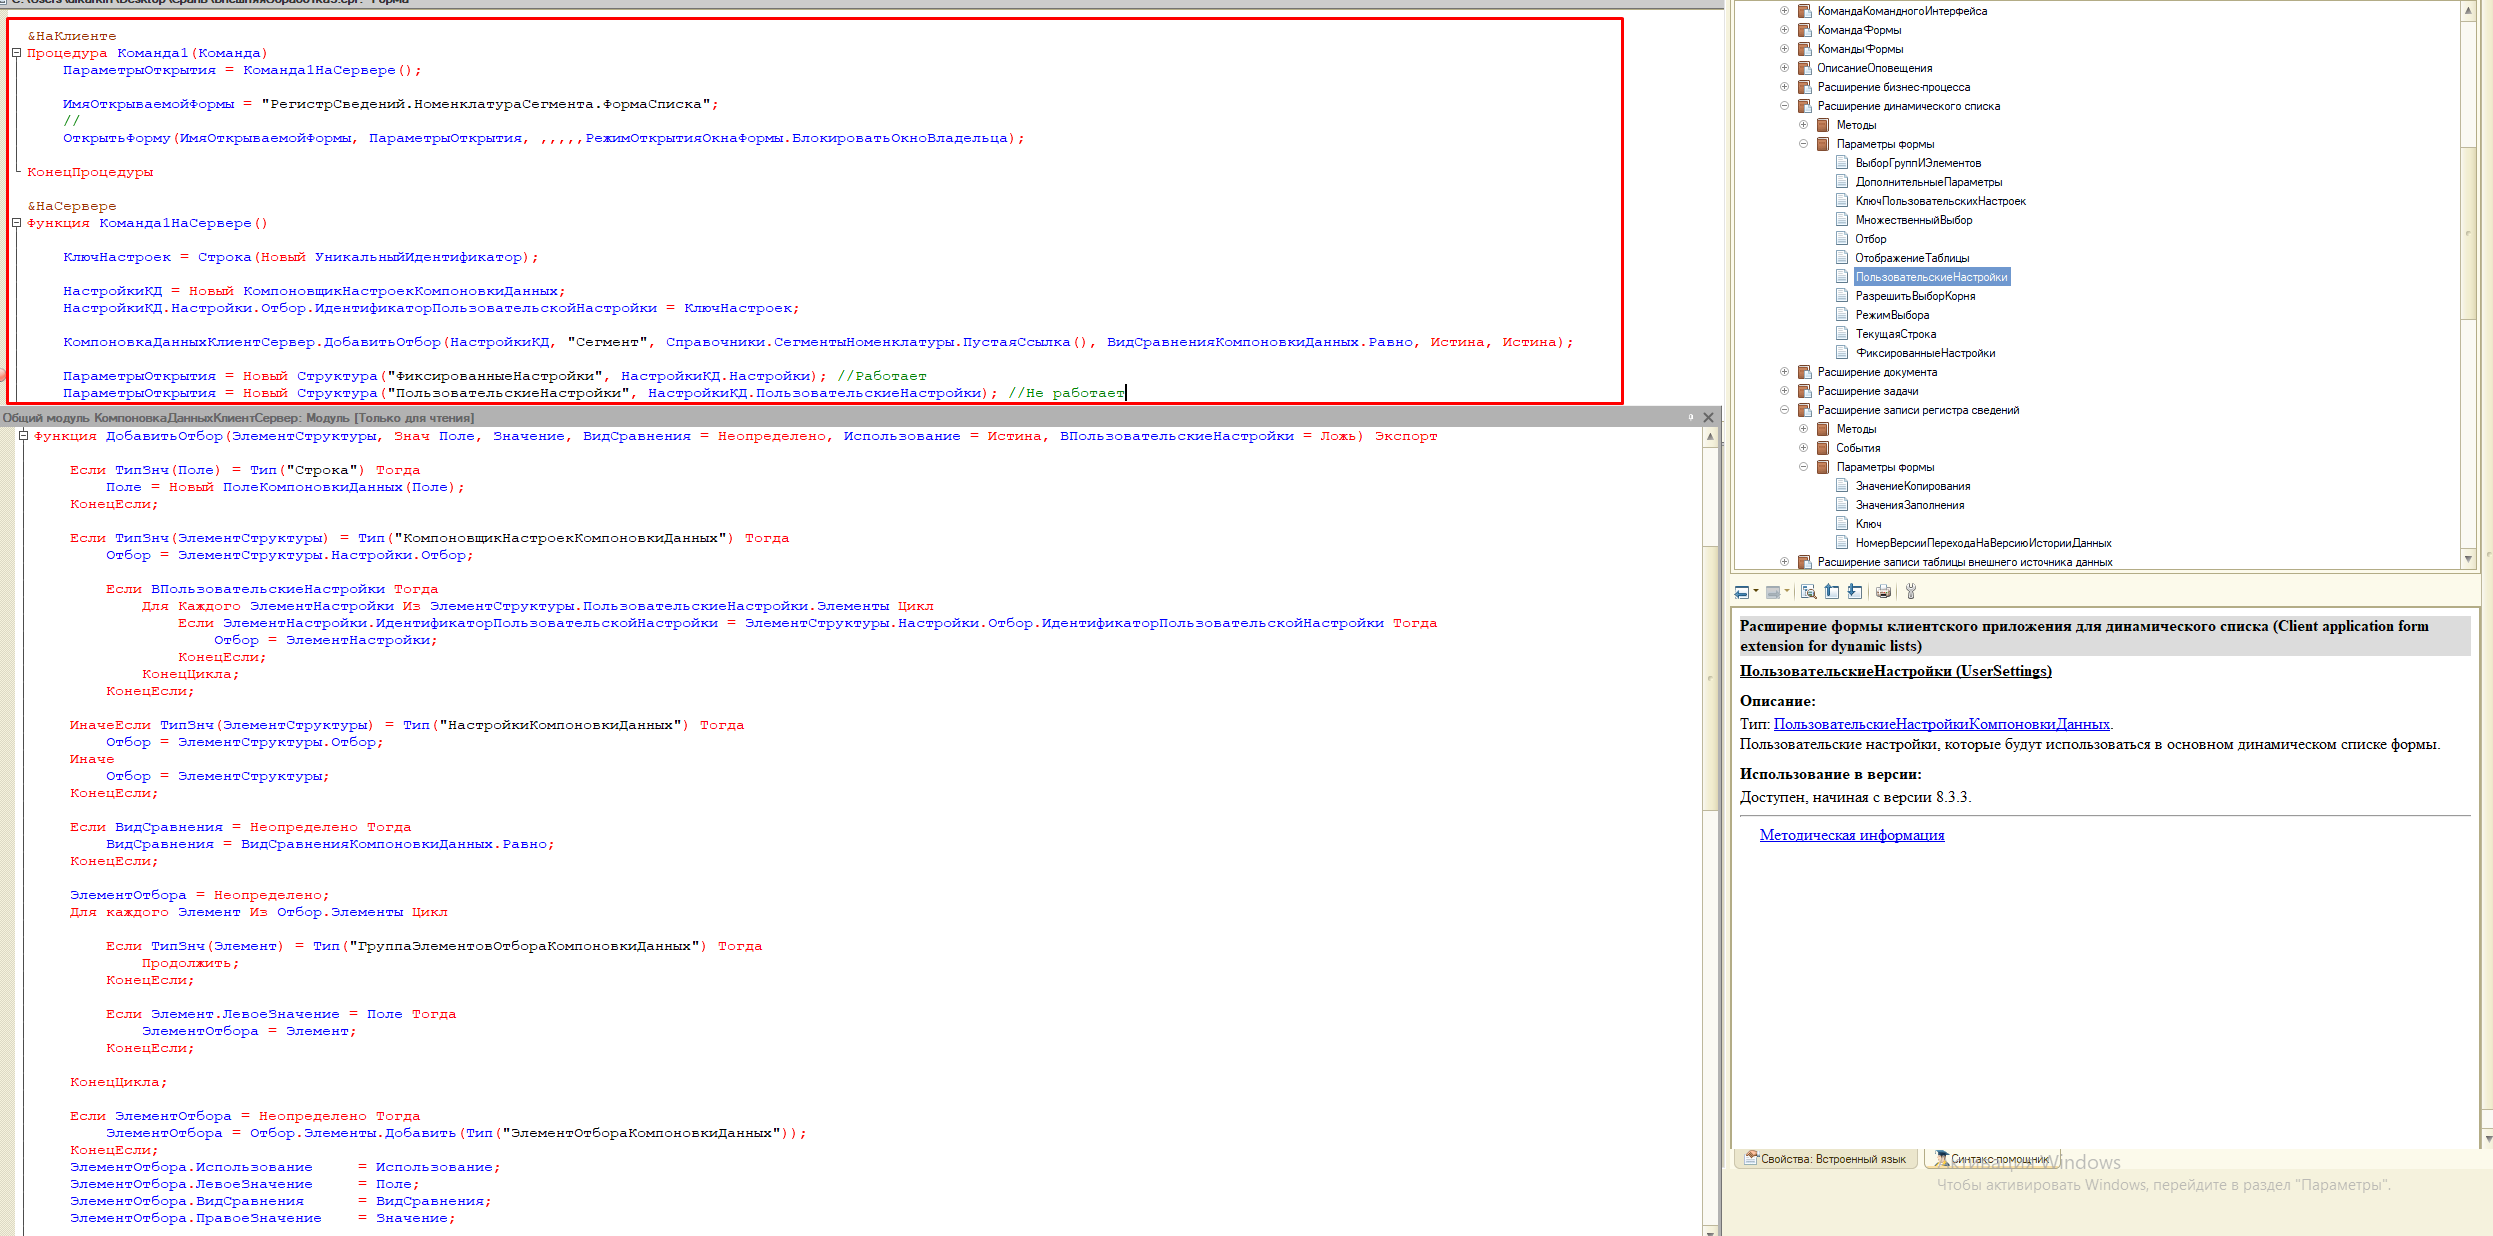This screenshot has width=2493, height=1236.
Task: Click book icon of КомандаКомандногоИнтерфейса
Action: [1805, 11]
